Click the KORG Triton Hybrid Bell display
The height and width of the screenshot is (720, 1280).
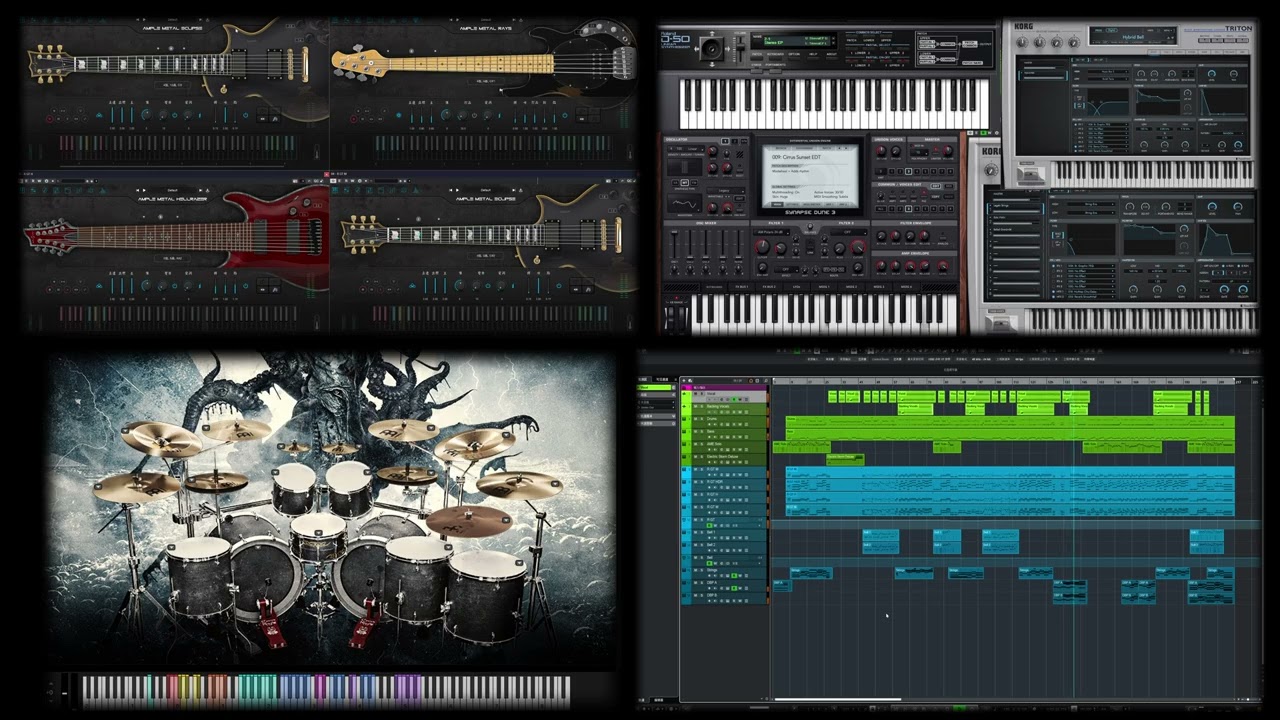point(1132,36)
